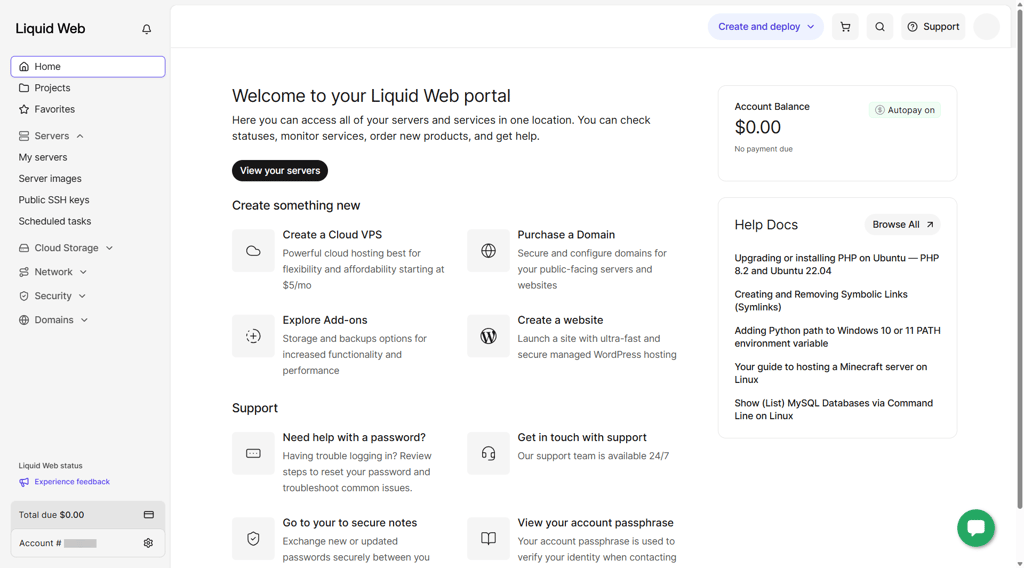The width and height of the screenshot is (1024, 568).
Task: Open Creating and Removing Symbolic Links doc
Action: tap(821, 301)
